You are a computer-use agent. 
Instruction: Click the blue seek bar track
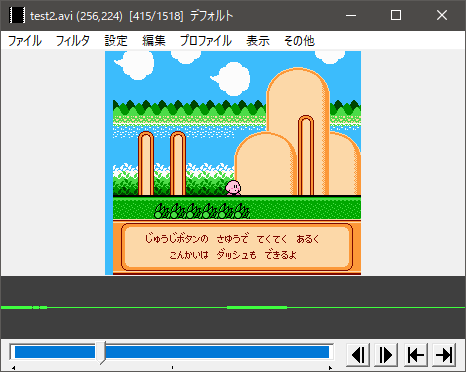(x=172, y=352)
